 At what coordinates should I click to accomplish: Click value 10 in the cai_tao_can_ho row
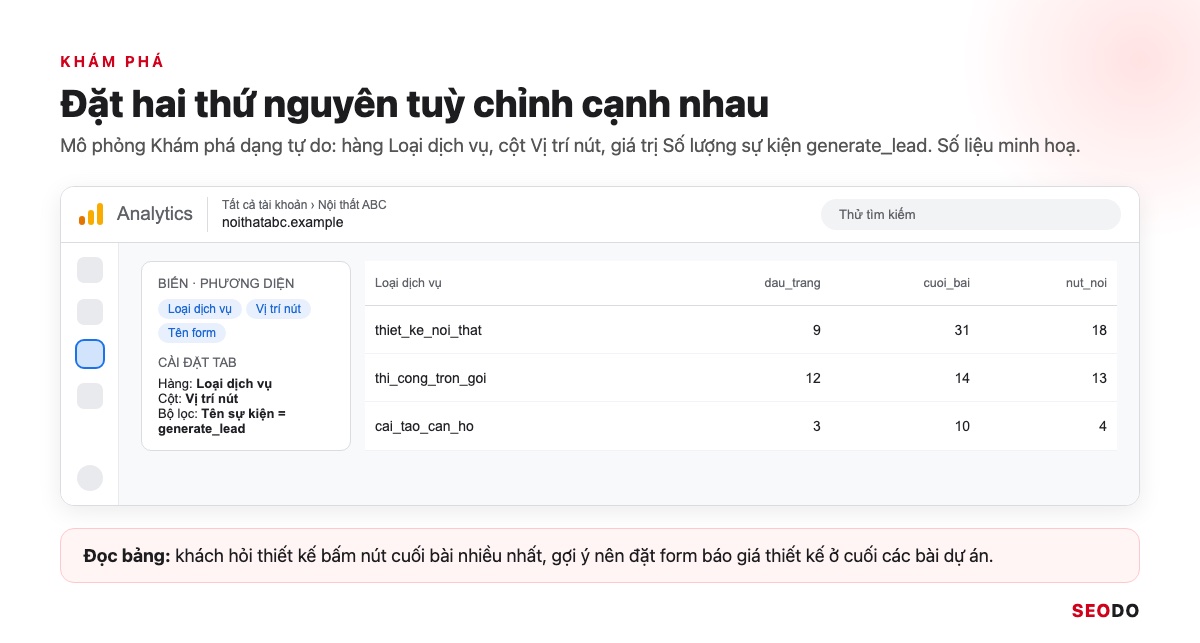tap(962, 426)
